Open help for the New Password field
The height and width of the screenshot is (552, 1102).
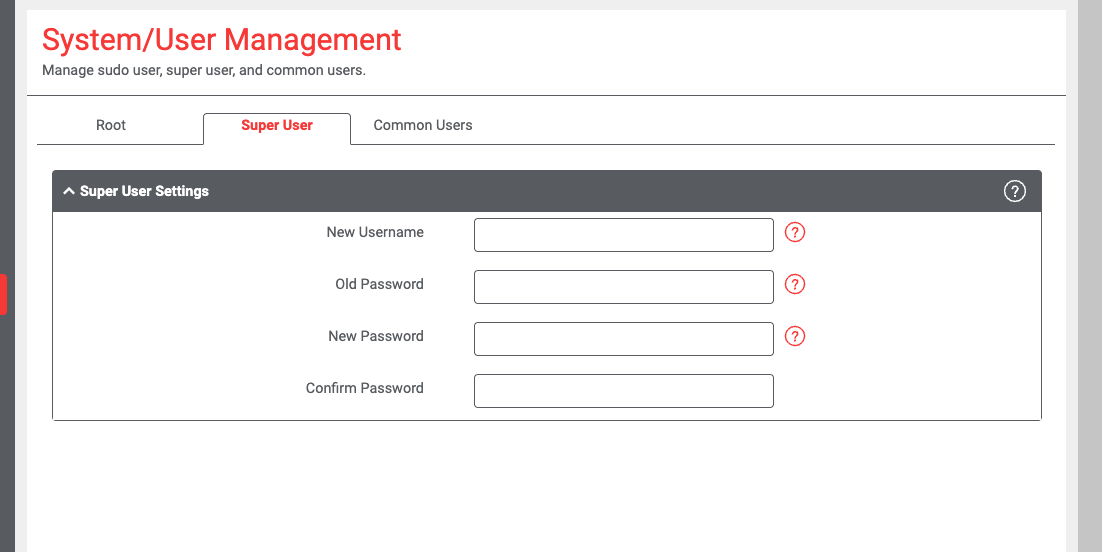(795, 337)
